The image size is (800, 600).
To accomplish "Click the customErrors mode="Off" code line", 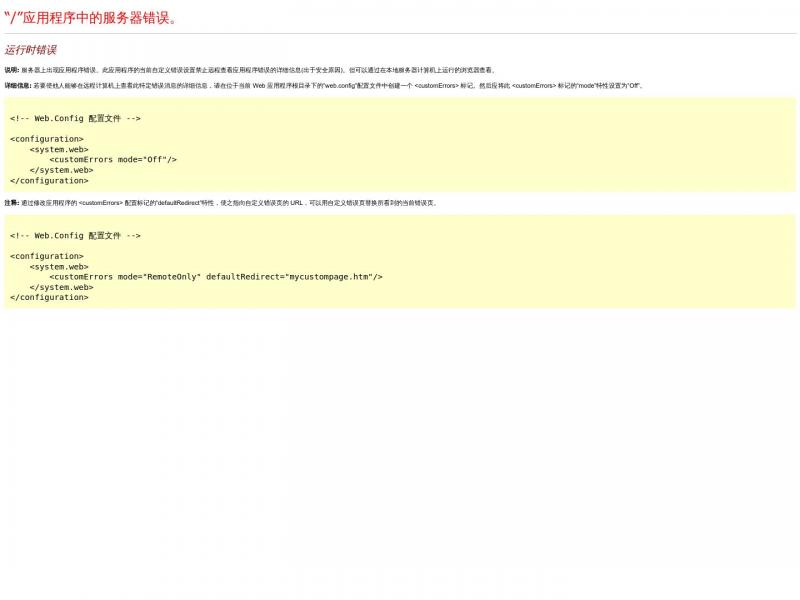I will (x=113, y=160).
